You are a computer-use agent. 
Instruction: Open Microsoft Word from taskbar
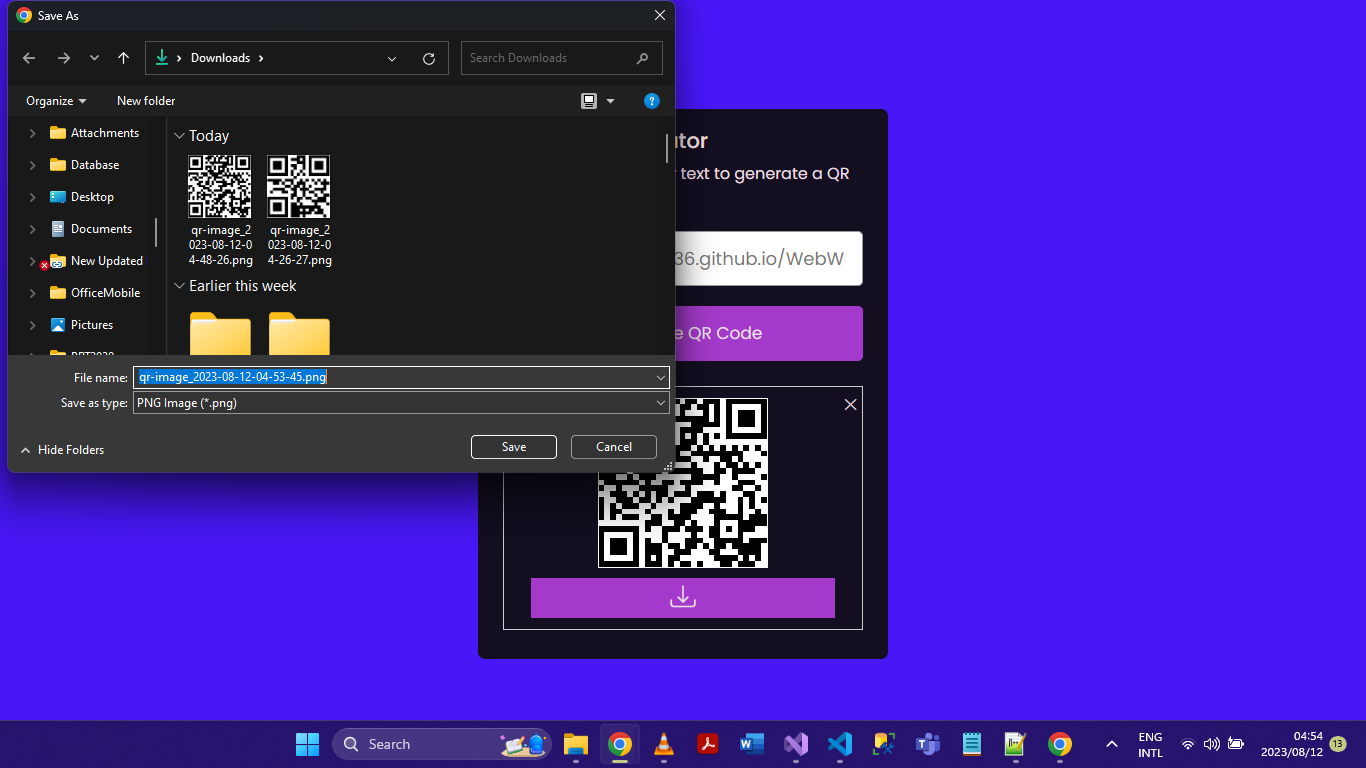752,744
